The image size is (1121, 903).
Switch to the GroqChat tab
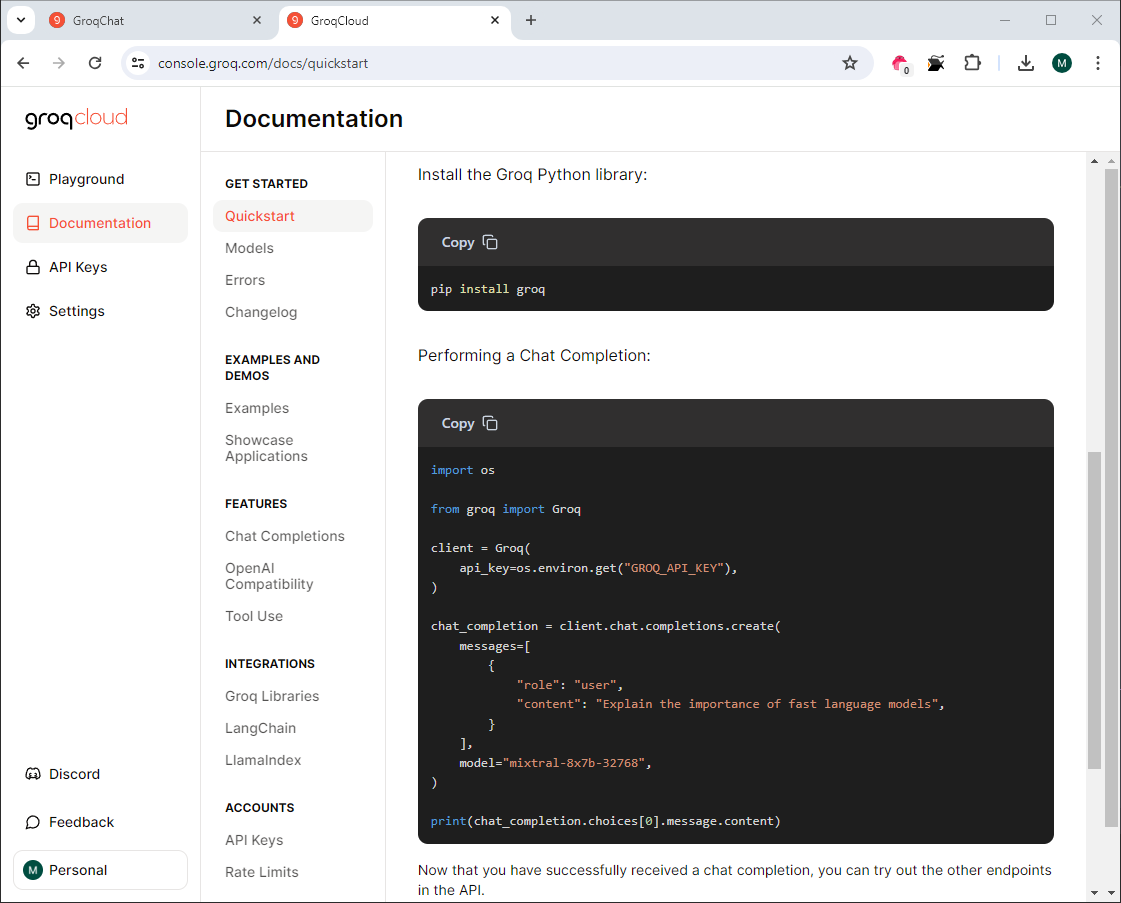156,20
